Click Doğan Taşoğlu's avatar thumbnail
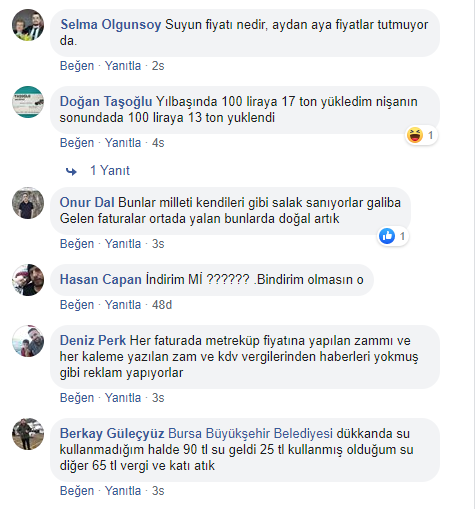 [28, 102]
